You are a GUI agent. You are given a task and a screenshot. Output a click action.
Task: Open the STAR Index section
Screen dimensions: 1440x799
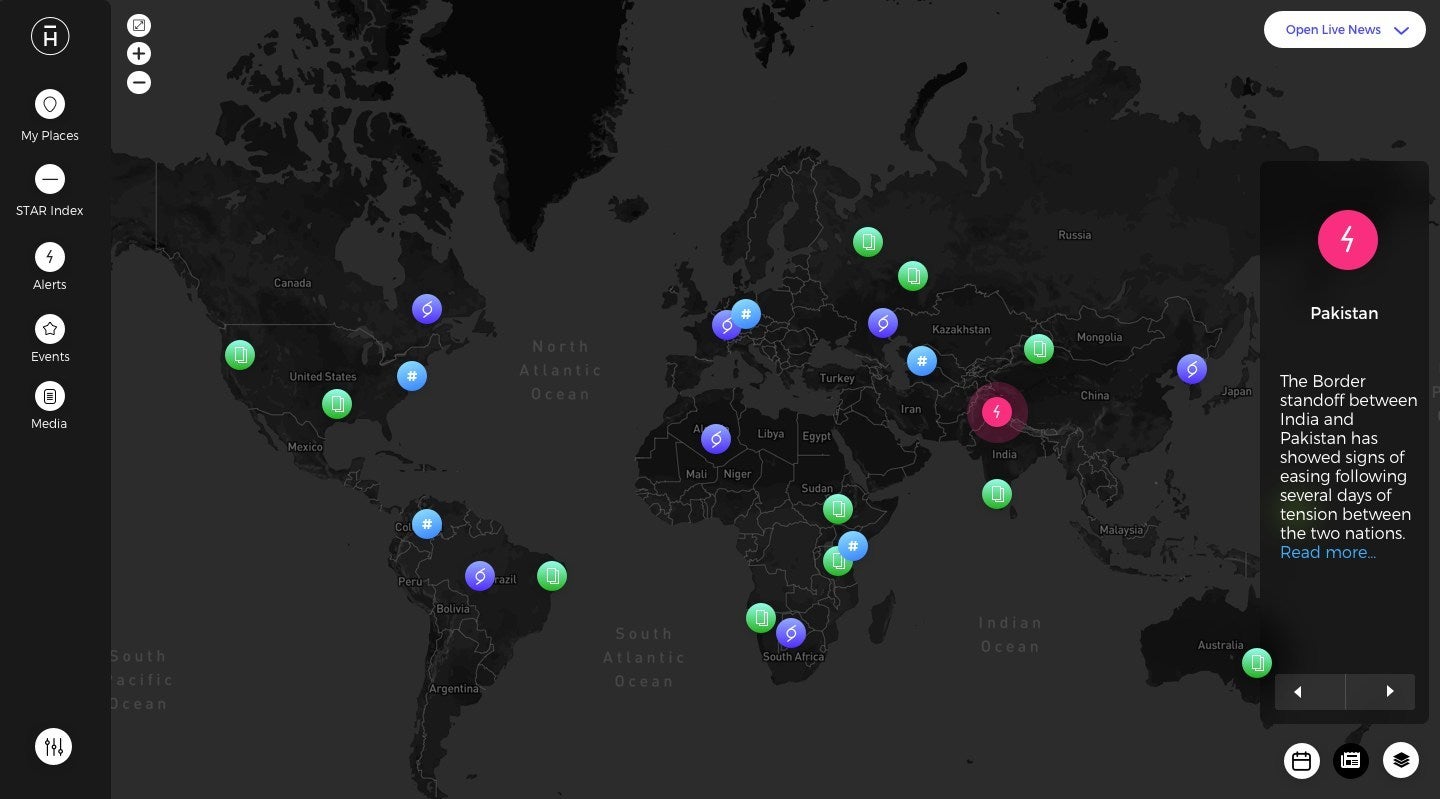(50, 180)
